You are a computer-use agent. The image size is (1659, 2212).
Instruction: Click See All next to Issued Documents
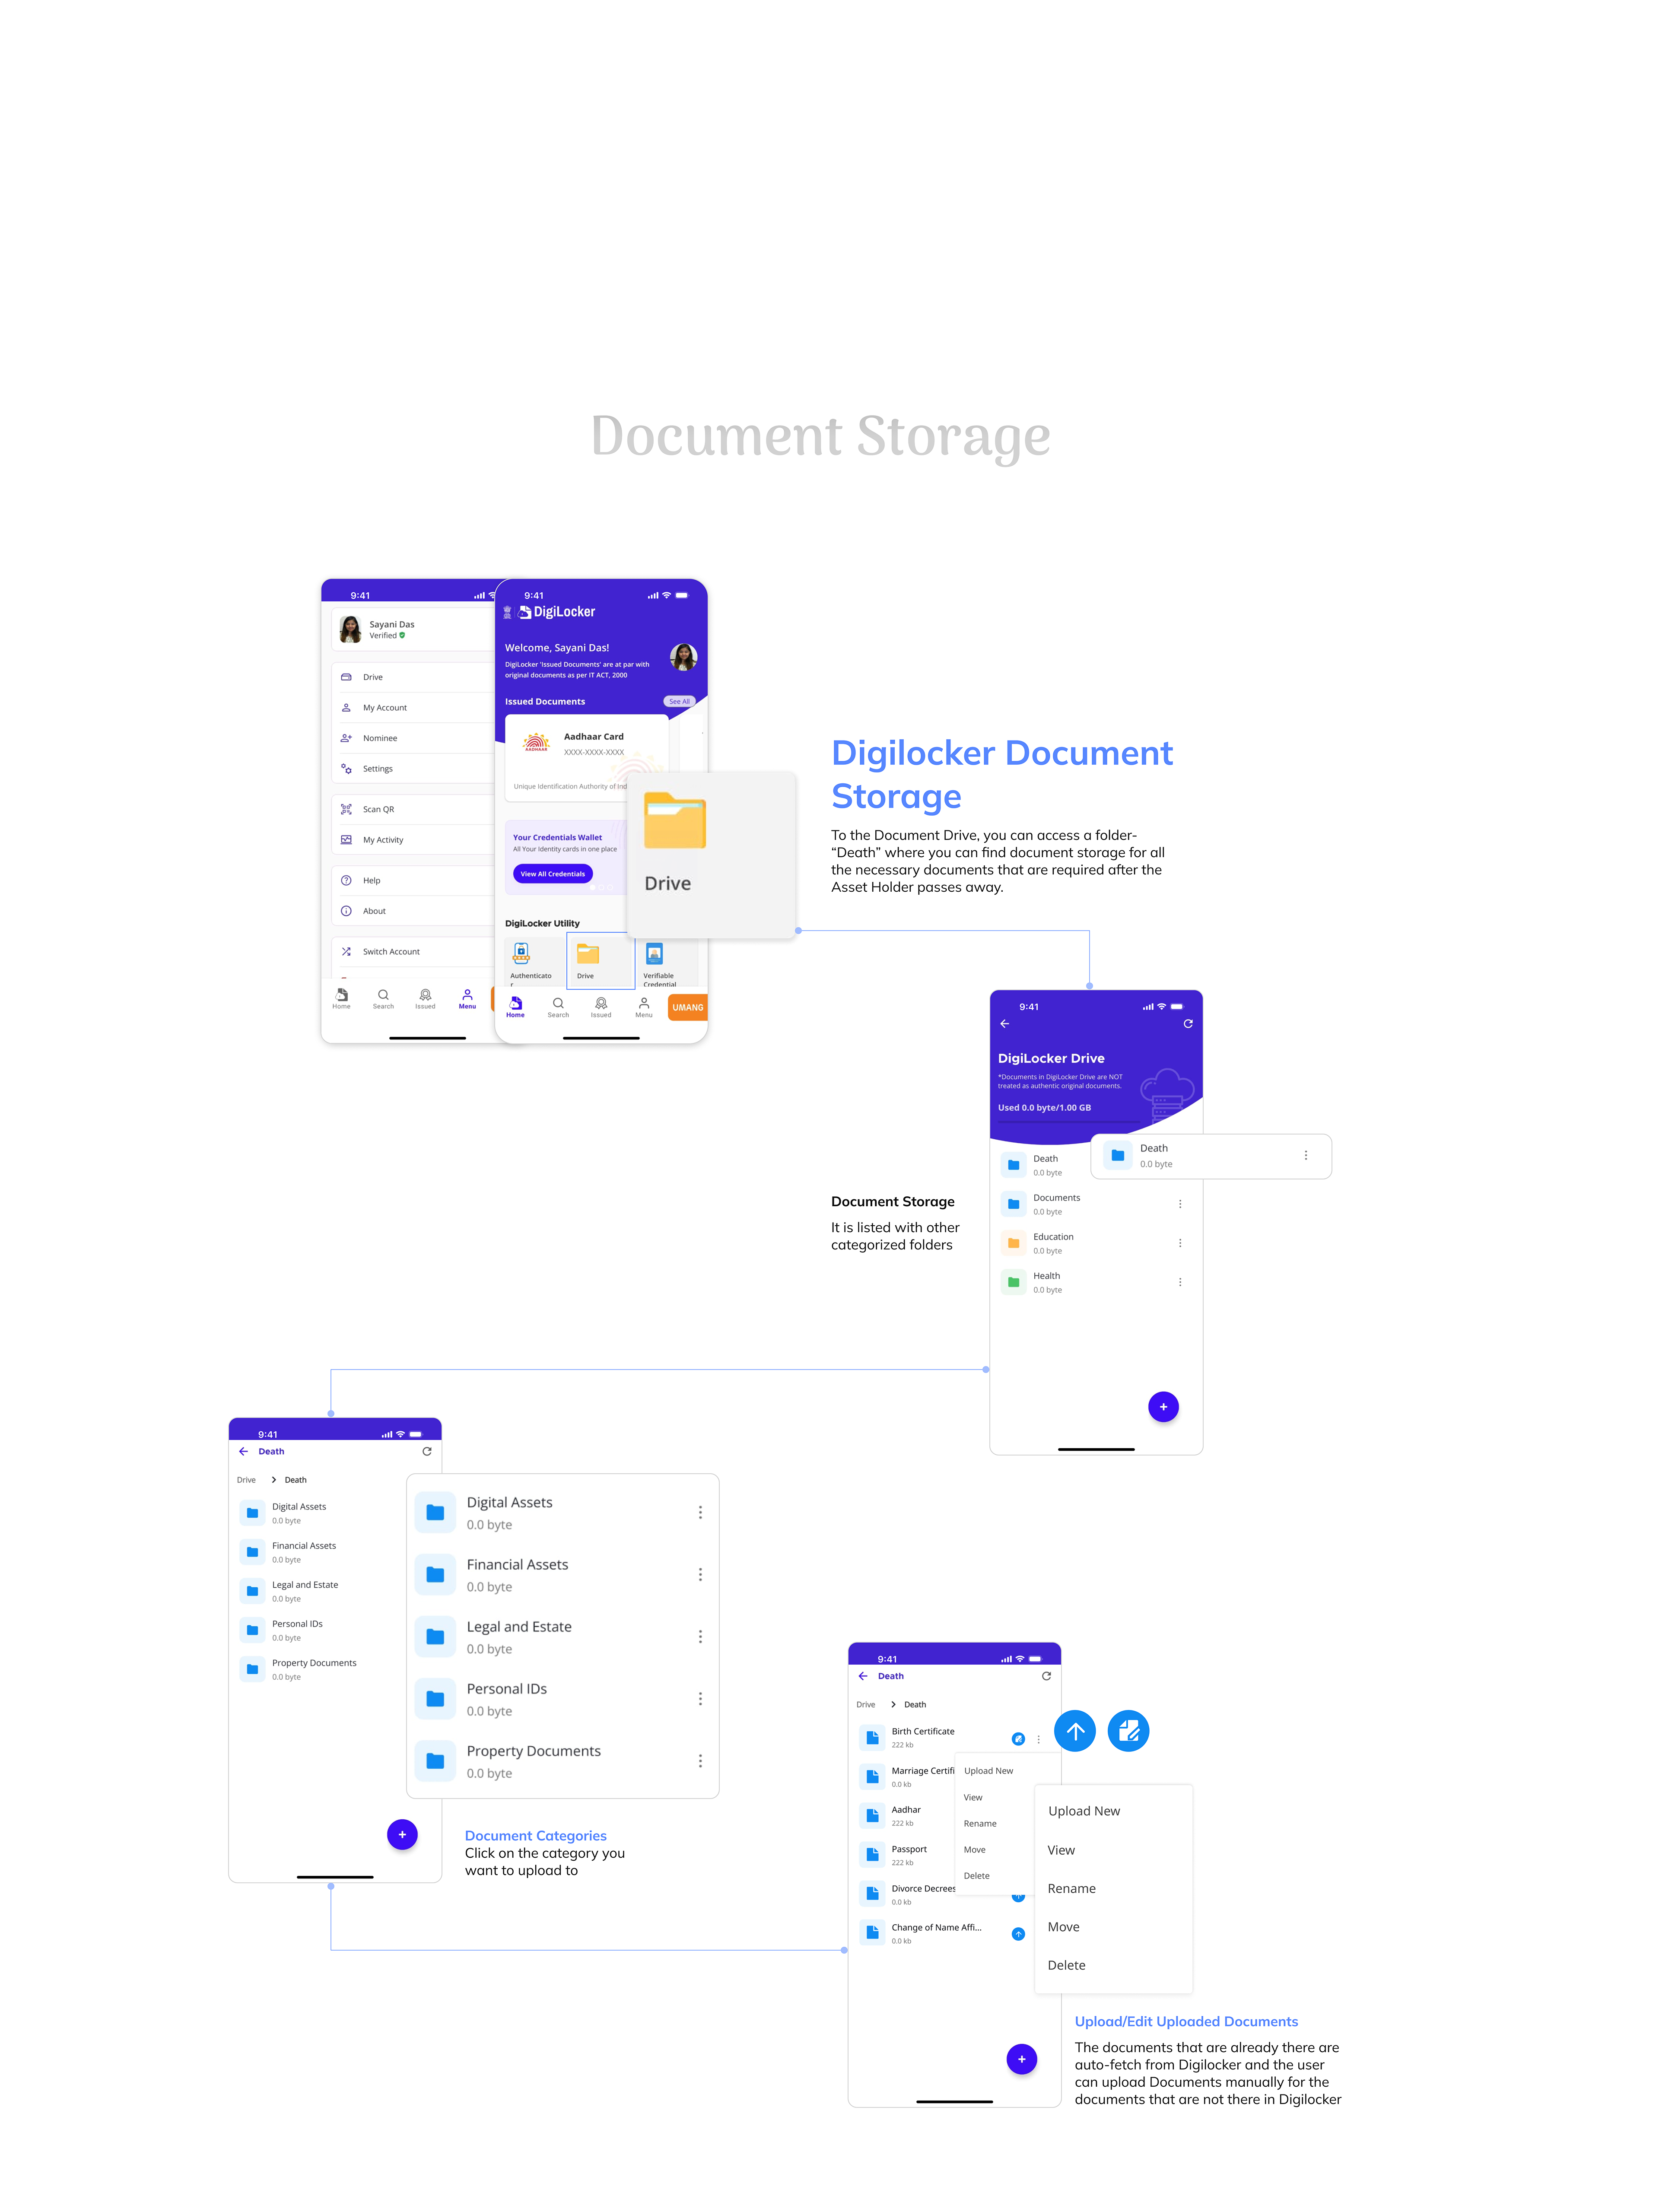(679, 701)
